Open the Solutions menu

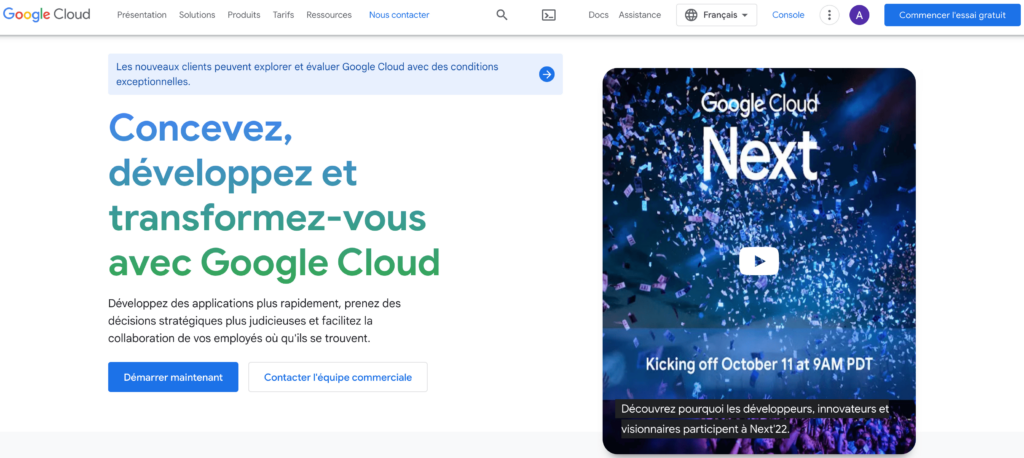click(197, 15)
